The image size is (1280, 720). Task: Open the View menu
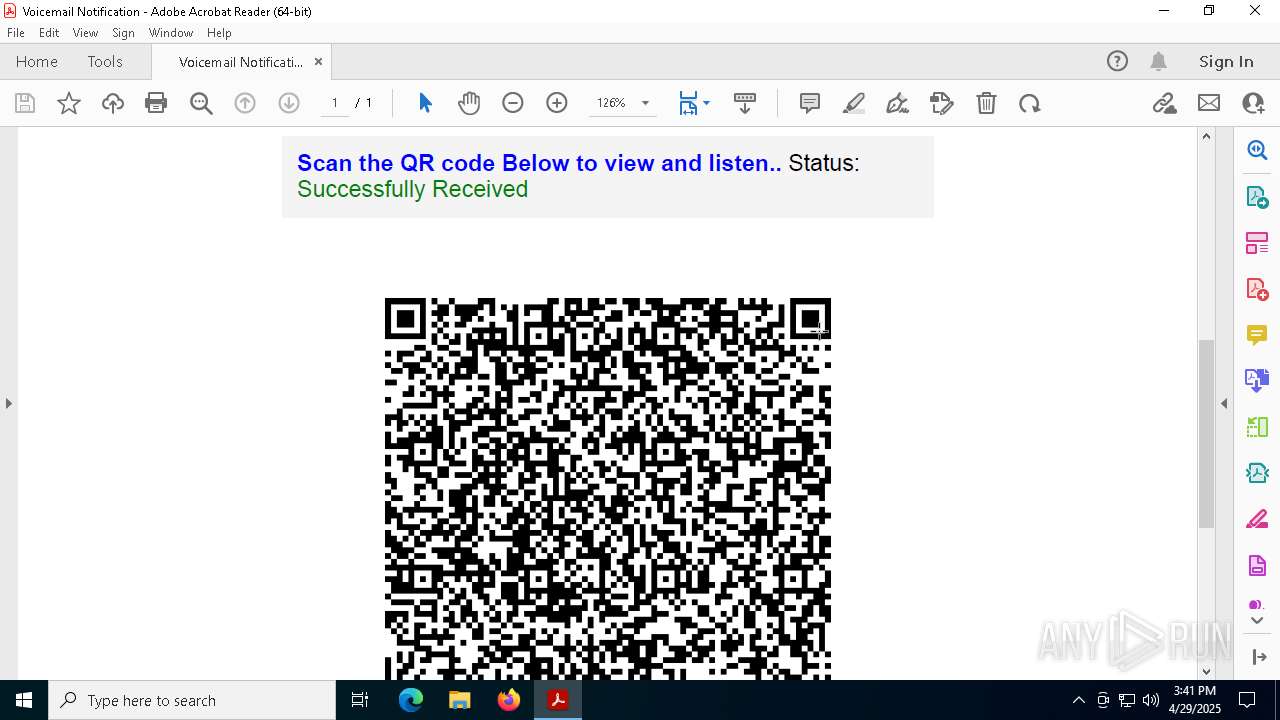[x=86, y=33]
